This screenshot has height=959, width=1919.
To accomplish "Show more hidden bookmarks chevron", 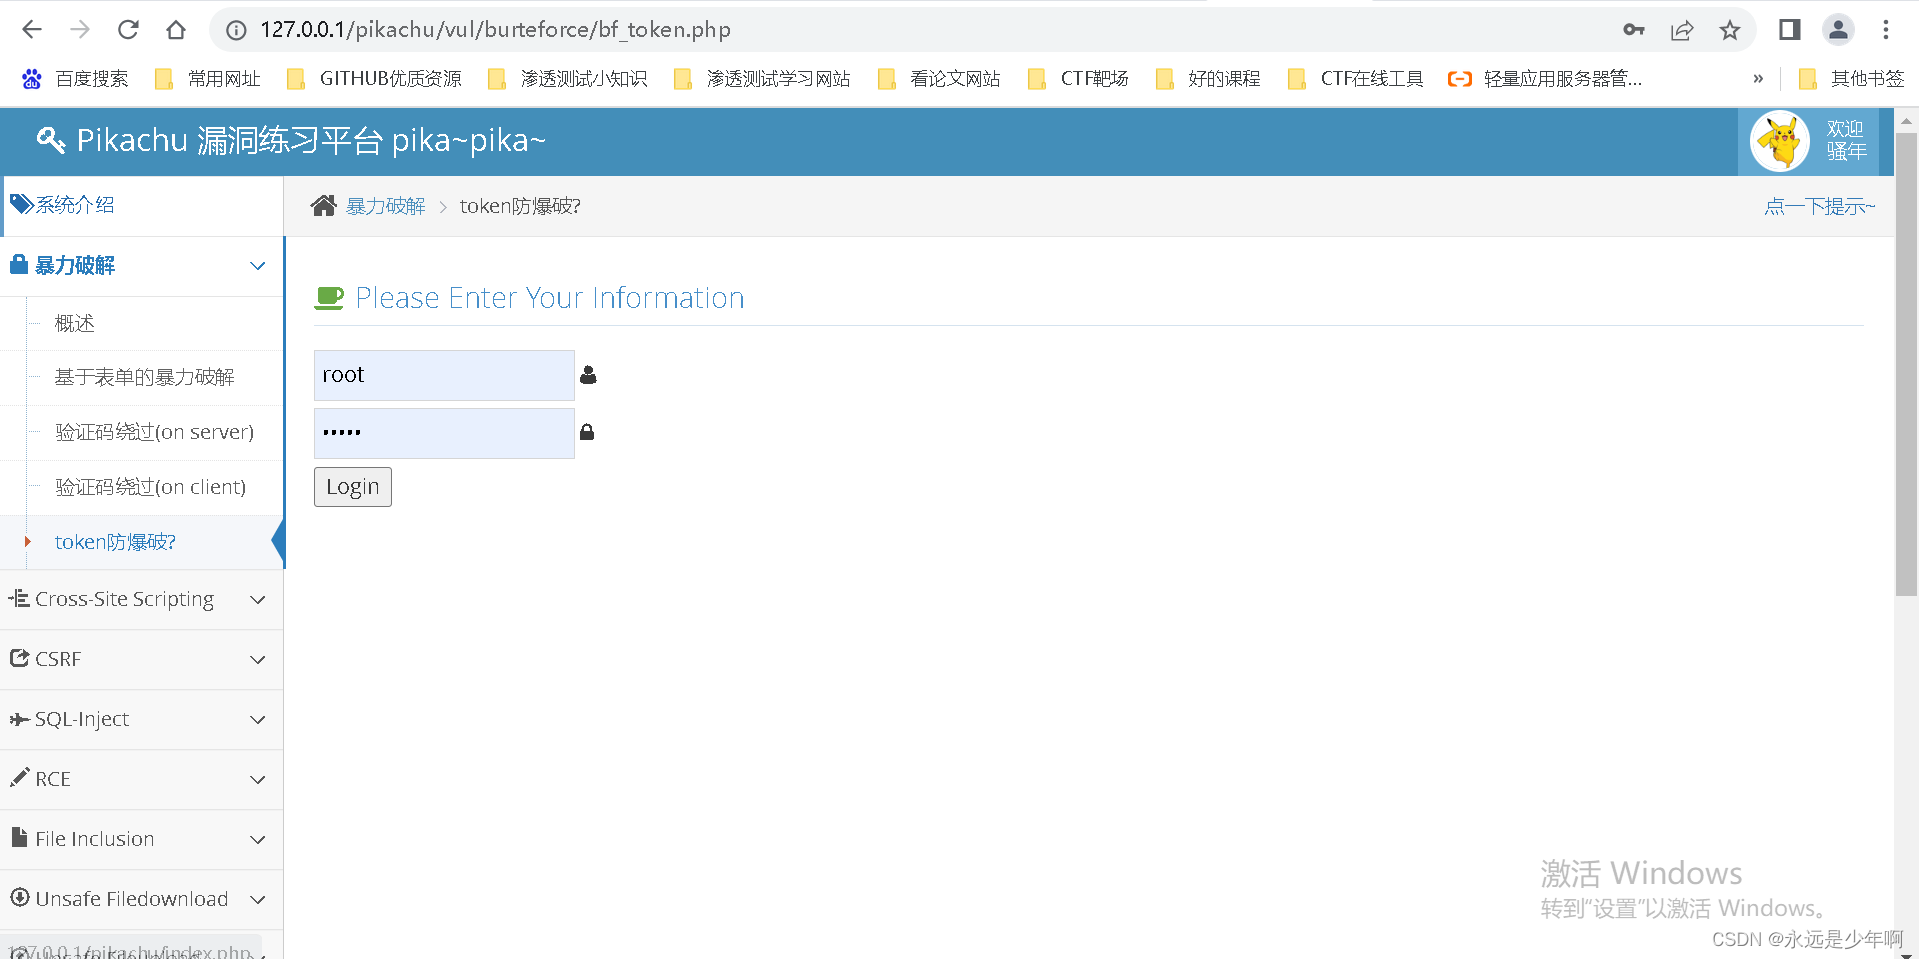I will point(1758,79).
